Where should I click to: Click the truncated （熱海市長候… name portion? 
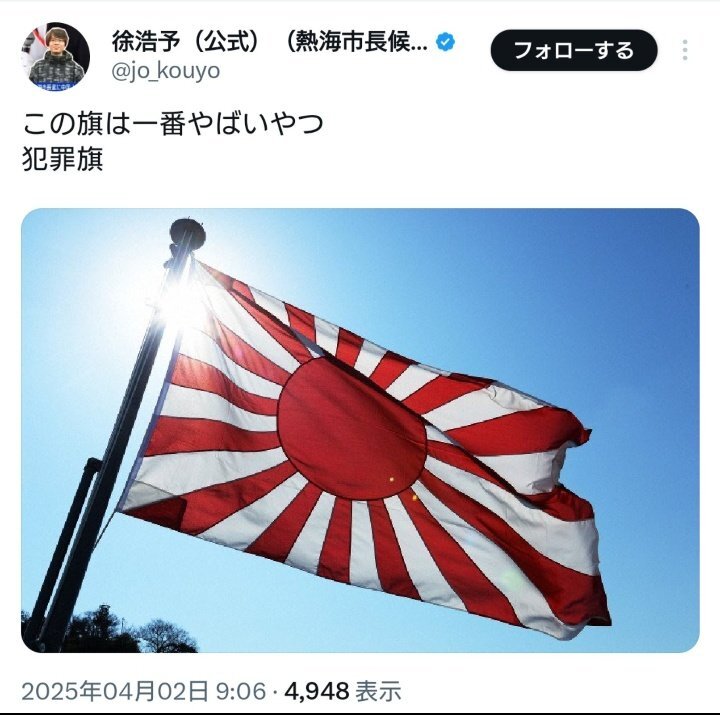pos(356,42)
